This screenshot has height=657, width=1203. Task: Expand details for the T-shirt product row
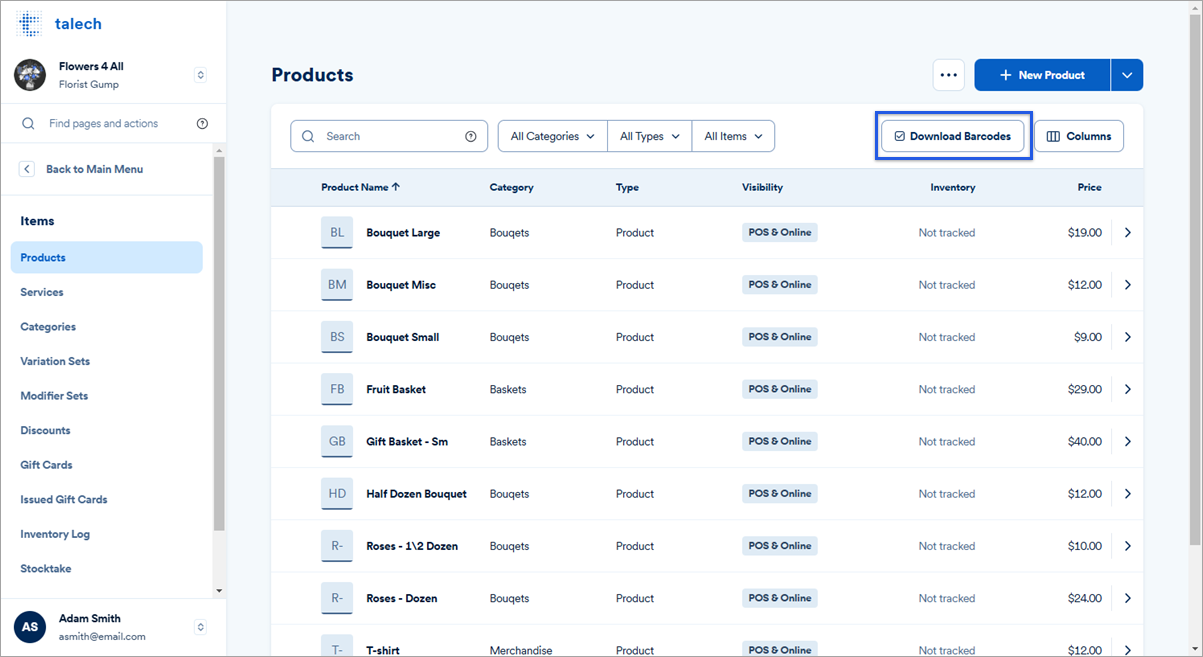(1128, 649)
